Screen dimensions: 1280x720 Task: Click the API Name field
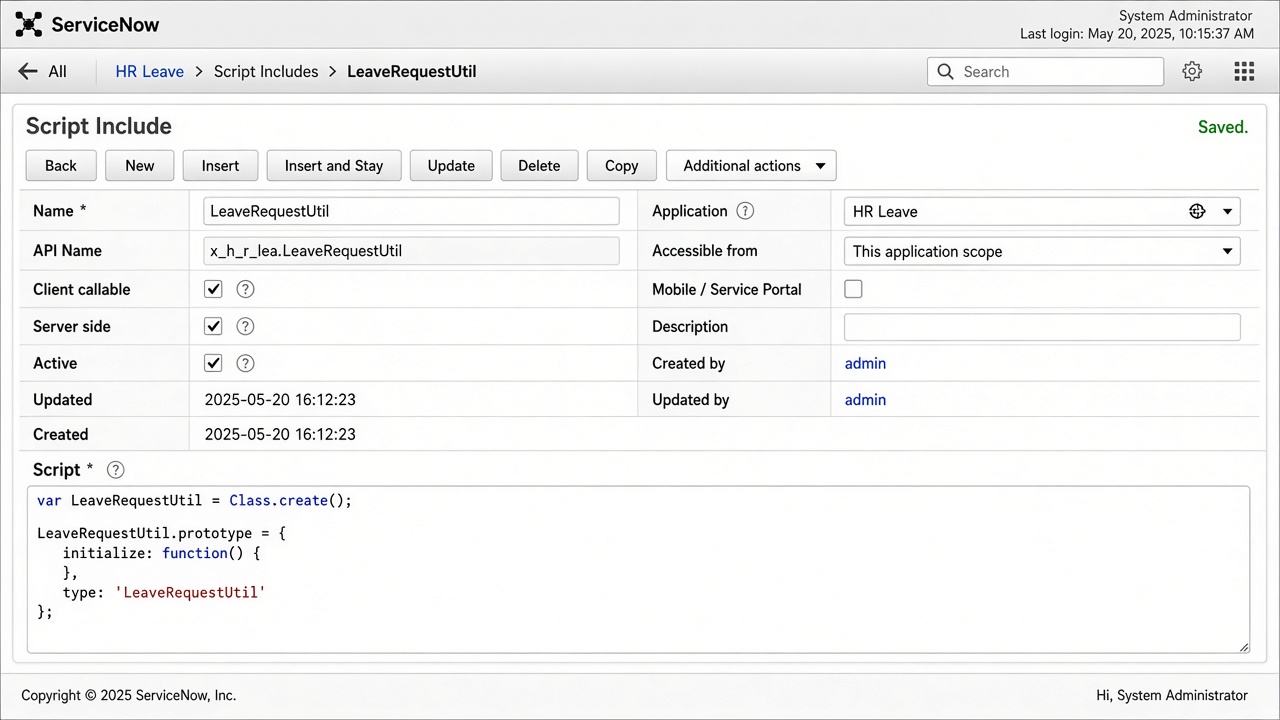point(412,251)
